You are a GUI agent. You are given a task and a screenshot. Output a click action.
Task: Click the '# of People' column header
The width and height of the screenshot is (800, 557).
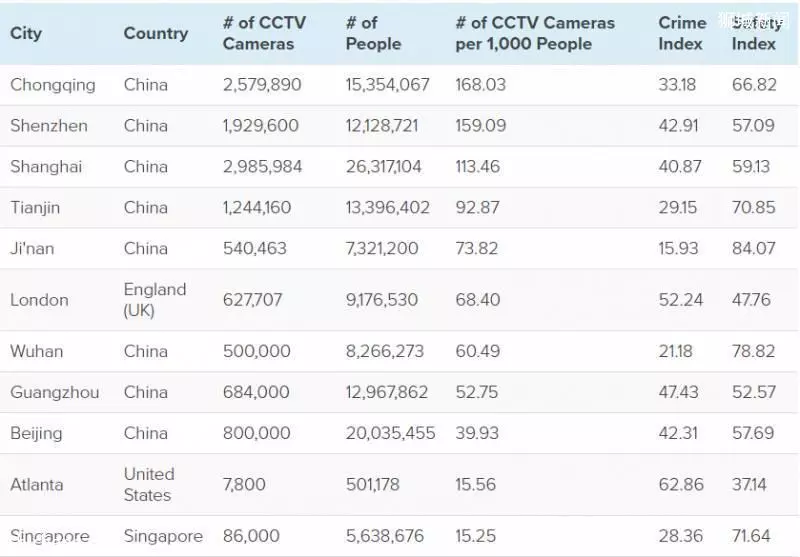(x=373, y=33)
